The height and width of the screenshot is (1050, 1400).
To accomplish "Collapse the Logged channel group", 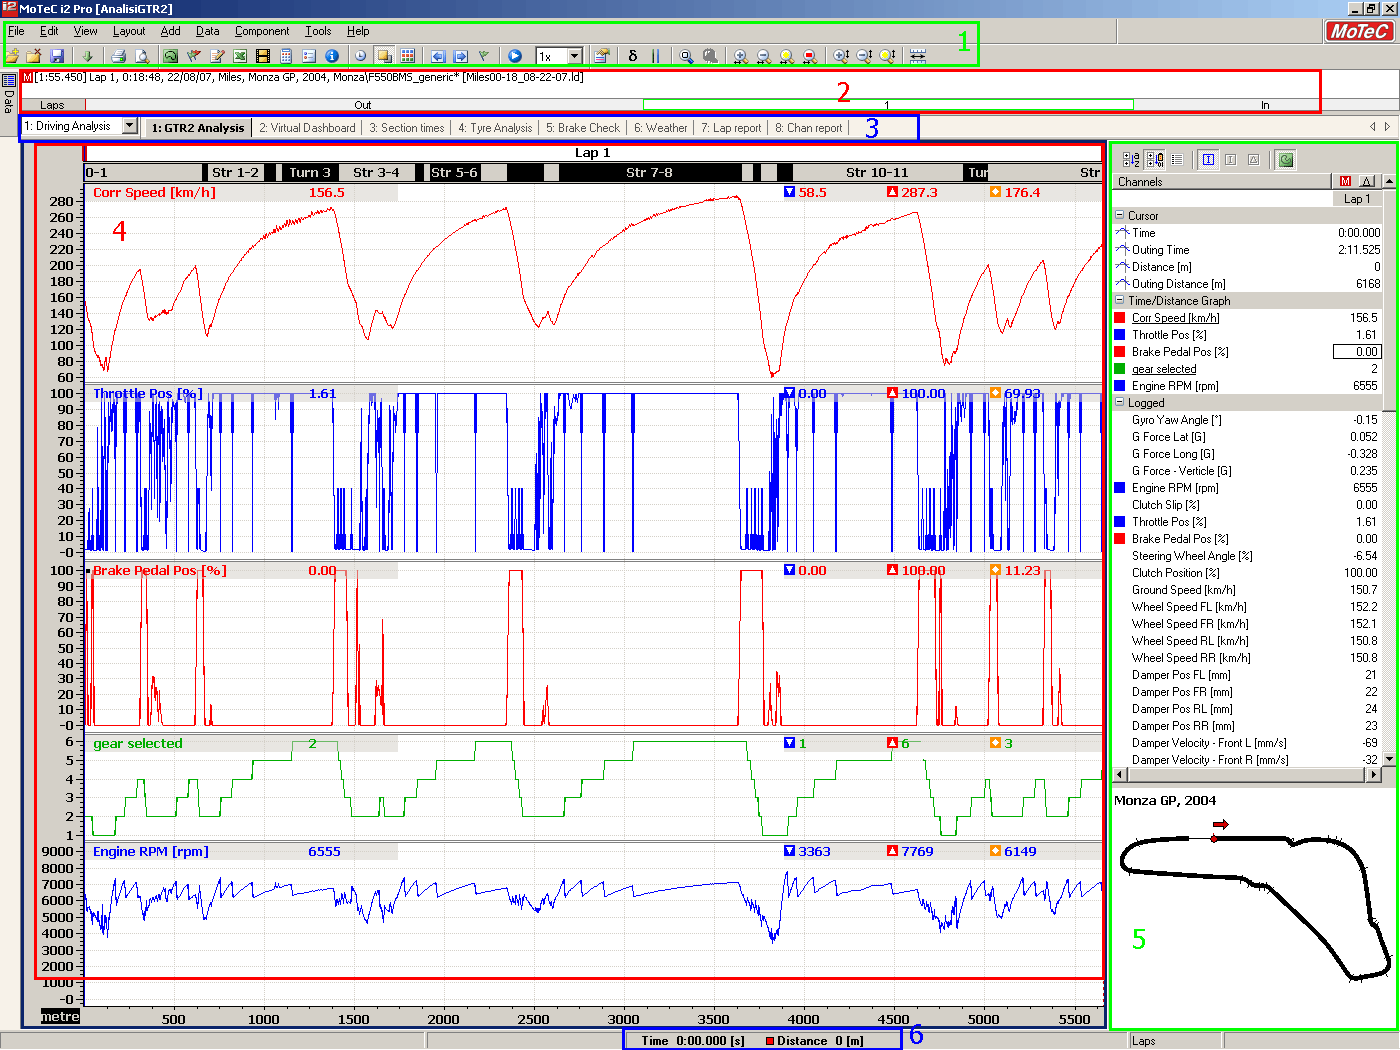I will point(1119,403).
